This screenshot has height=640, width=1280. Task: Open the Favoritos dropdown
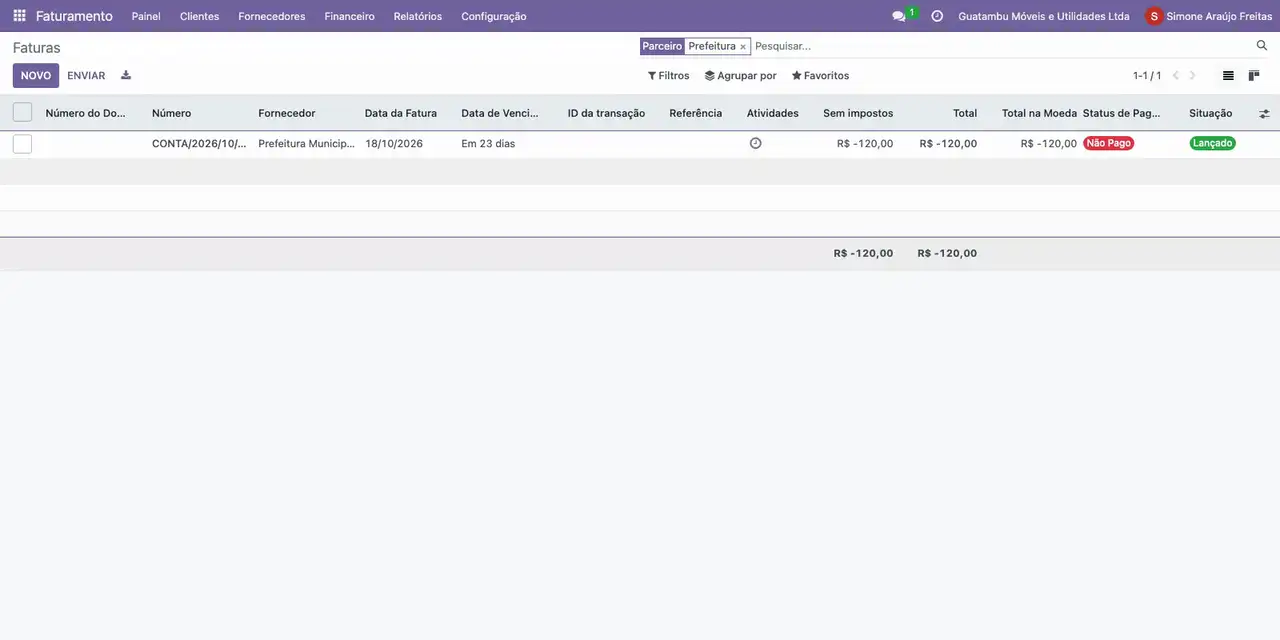tap(820, 76)
